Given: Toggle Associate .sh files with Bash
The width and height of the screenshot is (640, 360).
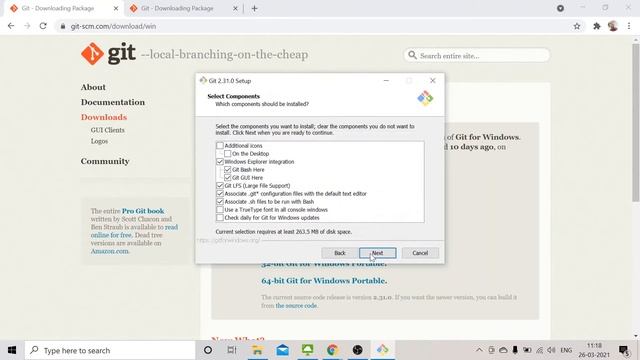Looking at the screenshot, I should [x=220, y=202].
